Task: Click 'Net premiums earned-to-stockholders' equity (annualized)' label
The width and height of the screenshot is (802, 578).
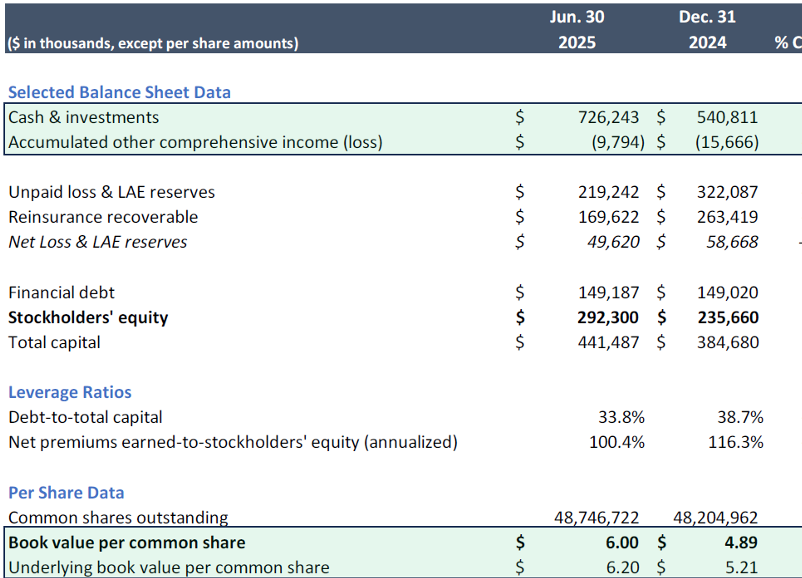Action: (233, 442)
